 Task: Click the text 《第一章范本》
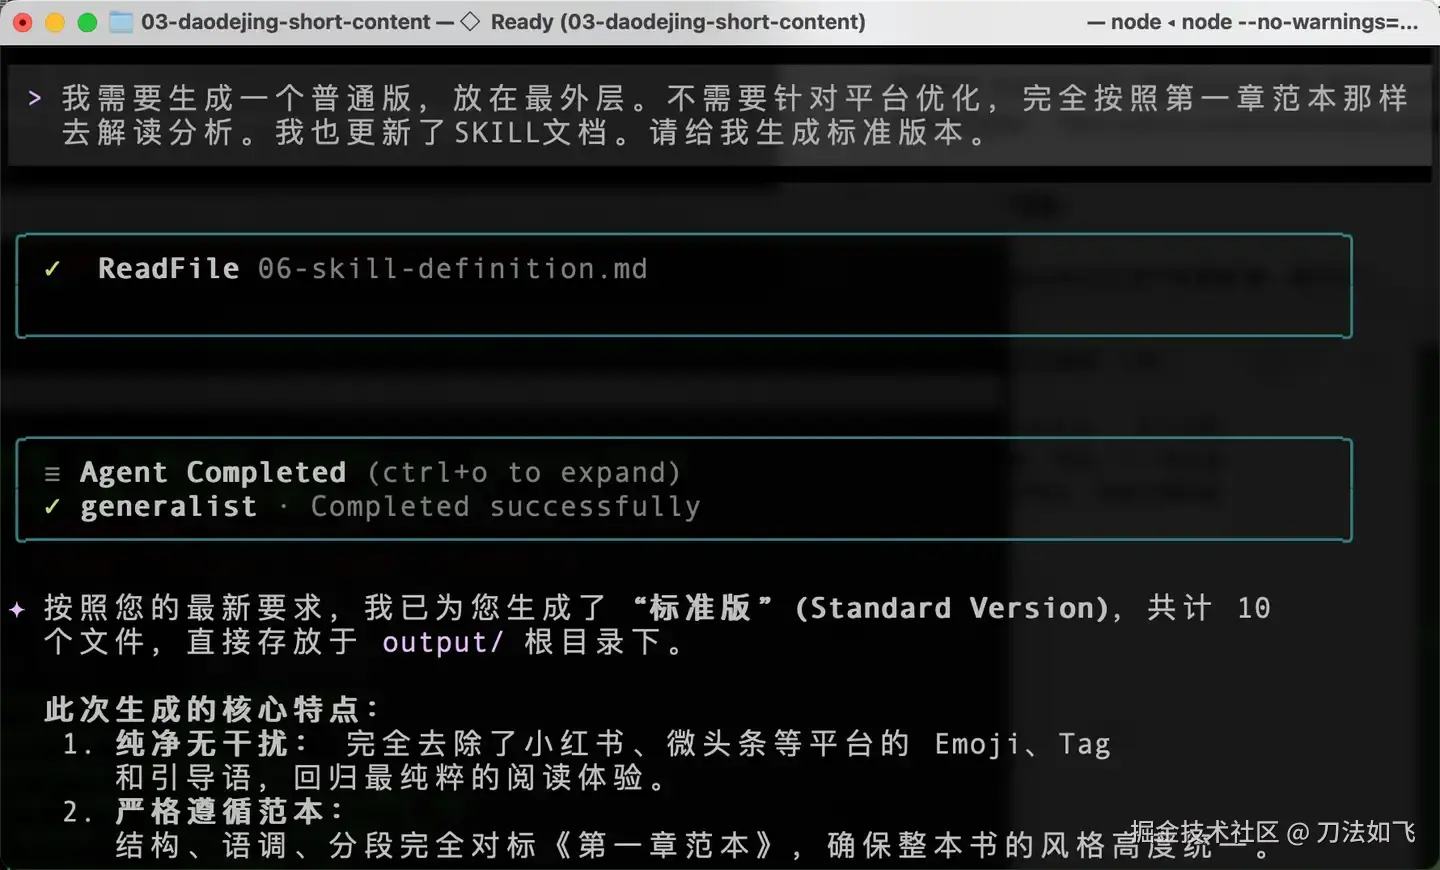tap(665, 846)
